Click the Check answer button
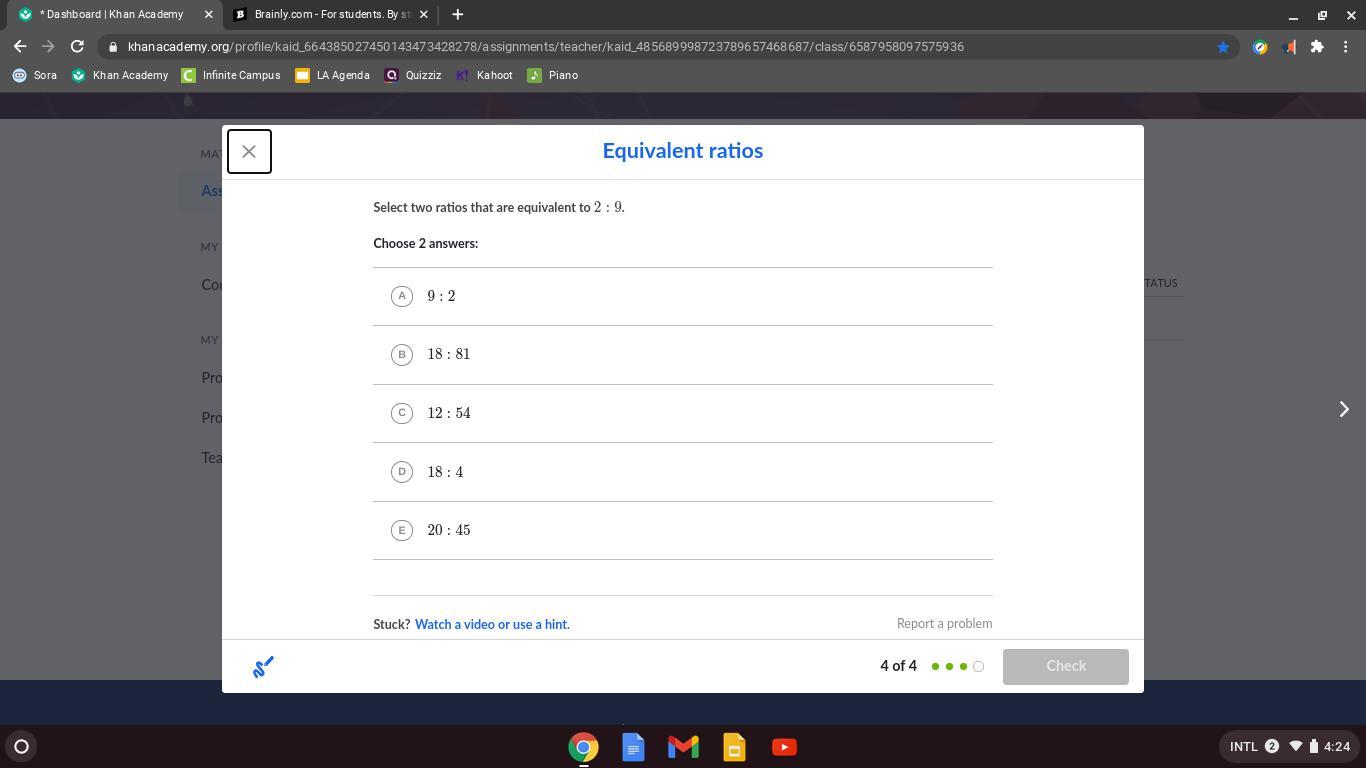 [1065, 667]
